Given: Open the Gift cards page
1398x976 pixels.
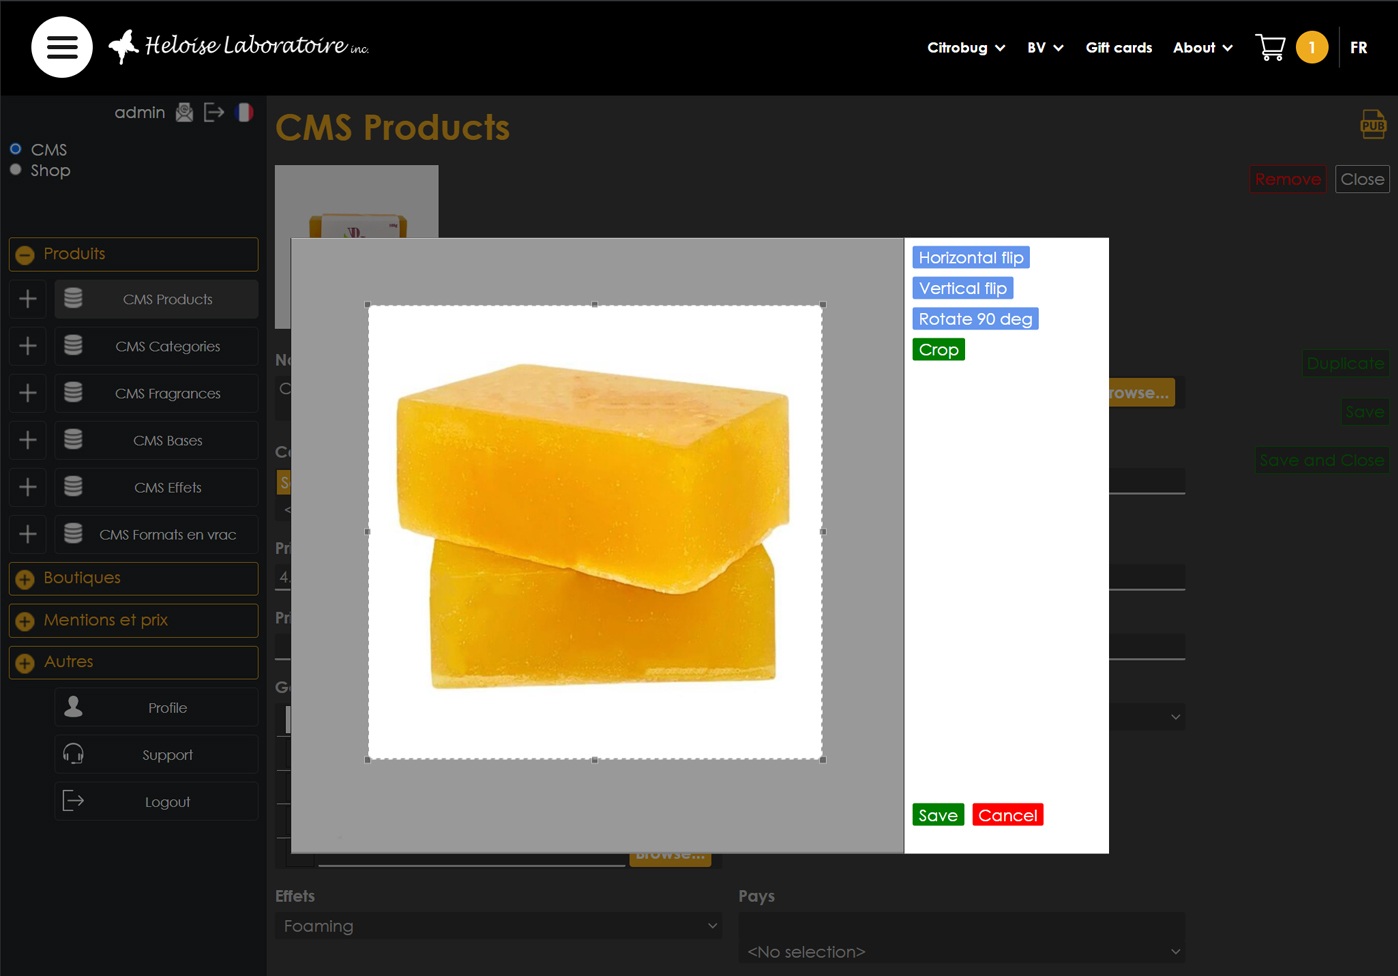Looking at the screenshot, I should pyautogui.click(x=1118, y=48).
